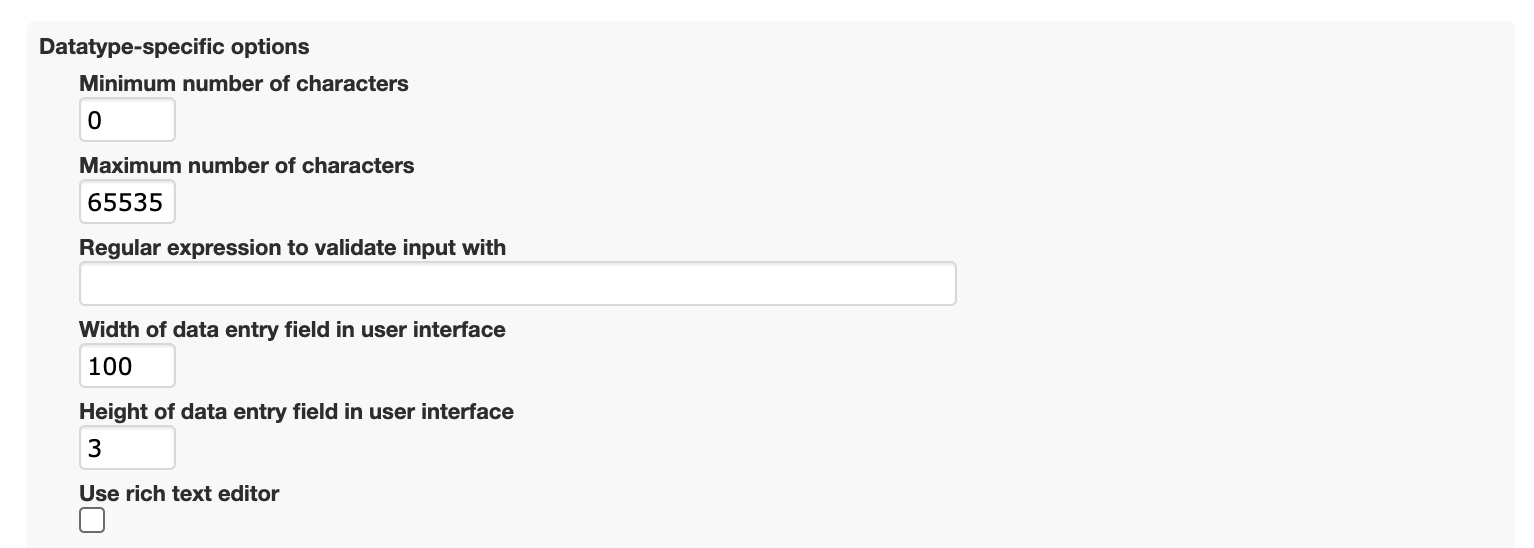
Task: Click the regular expression validation text box
Action: point(517,284)
